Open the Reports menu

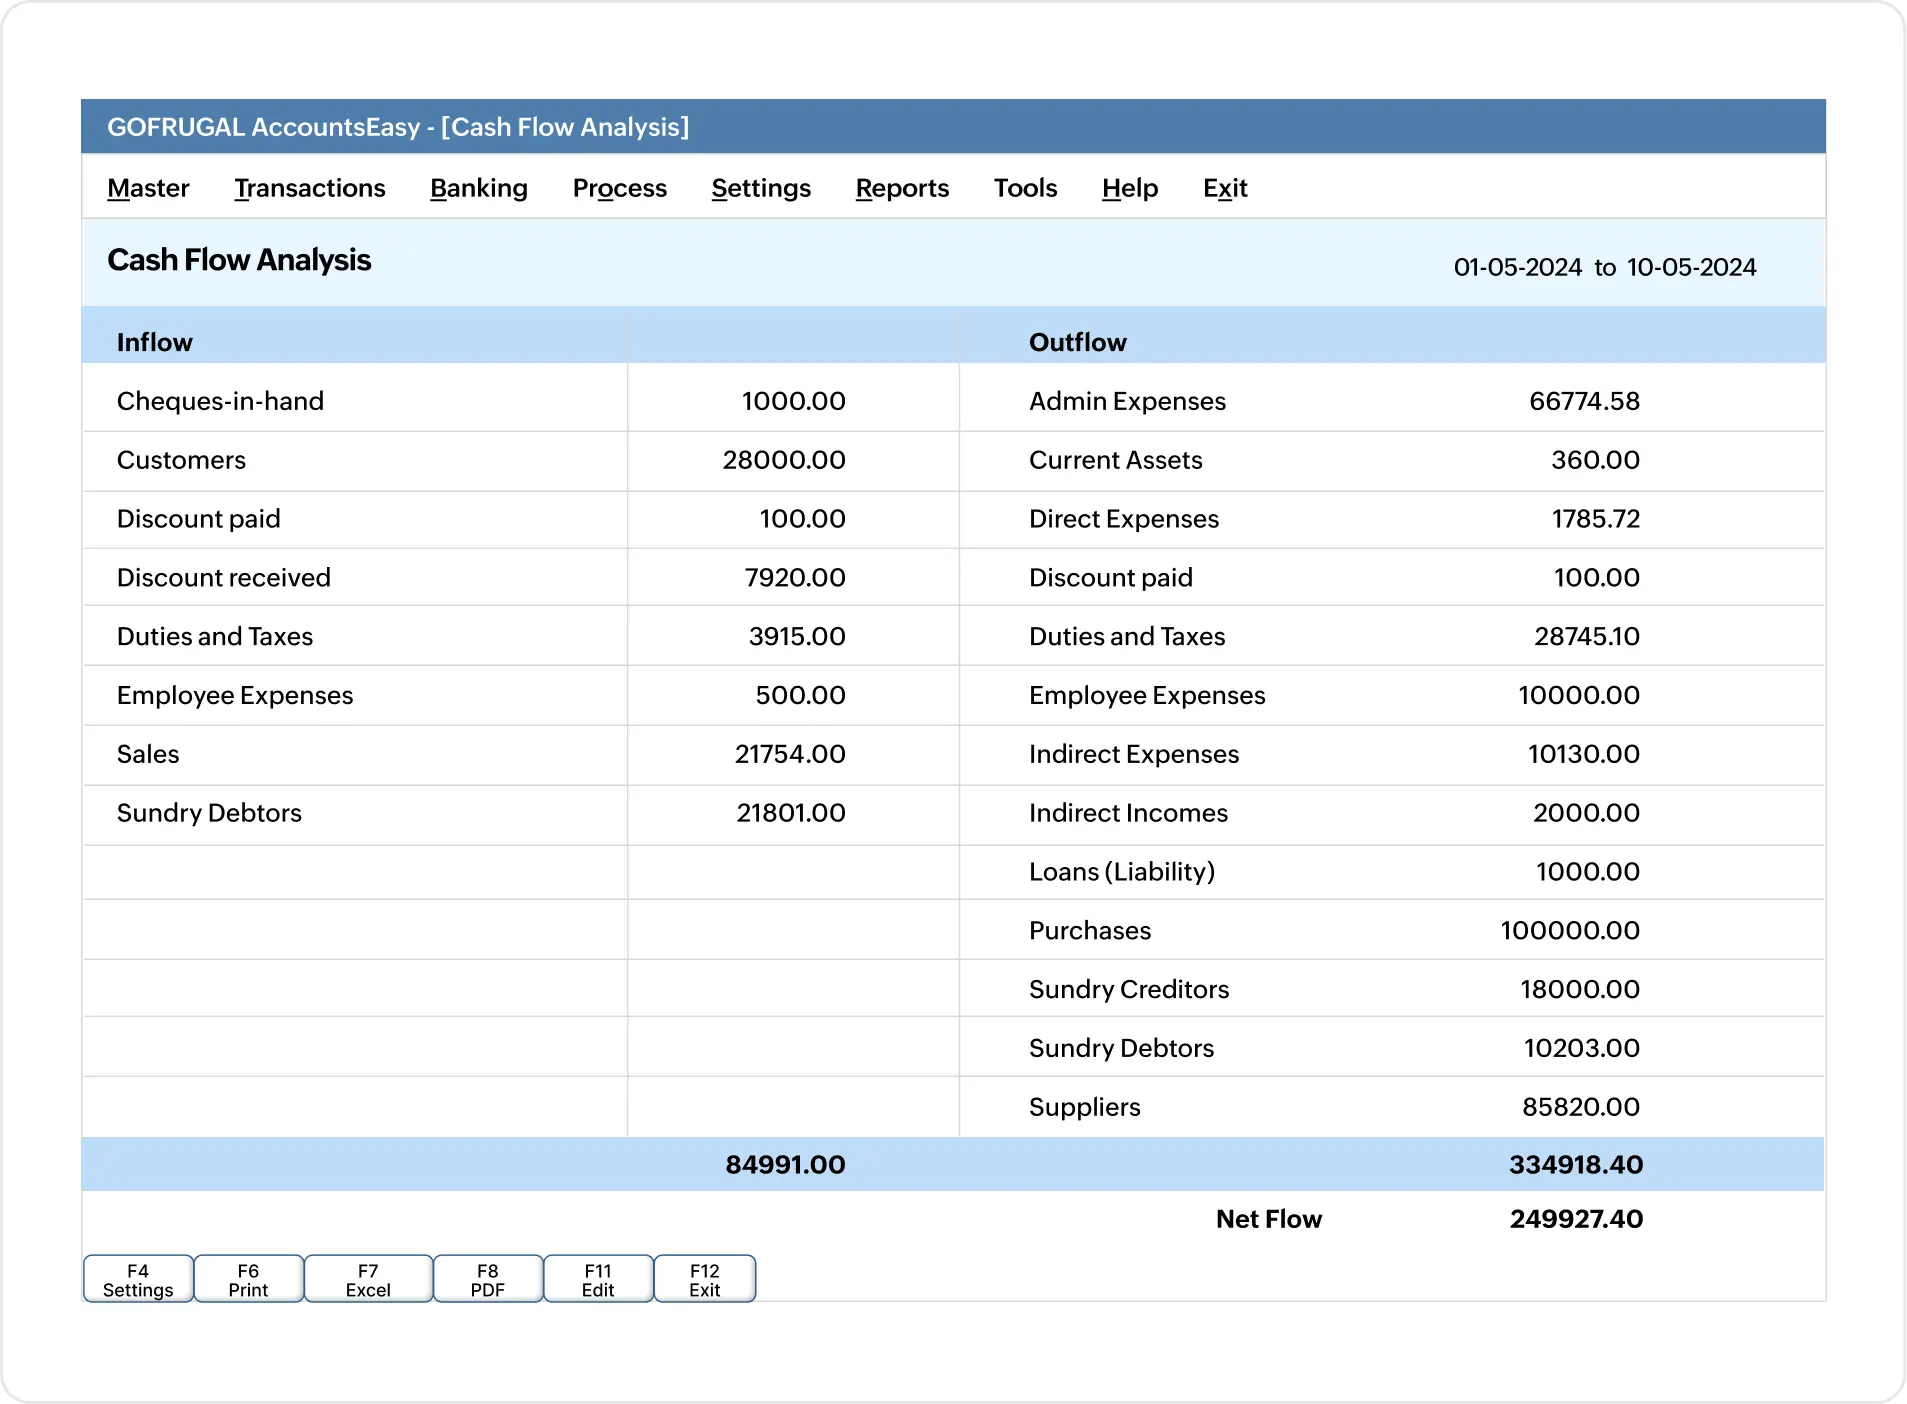tap(901, 188)
